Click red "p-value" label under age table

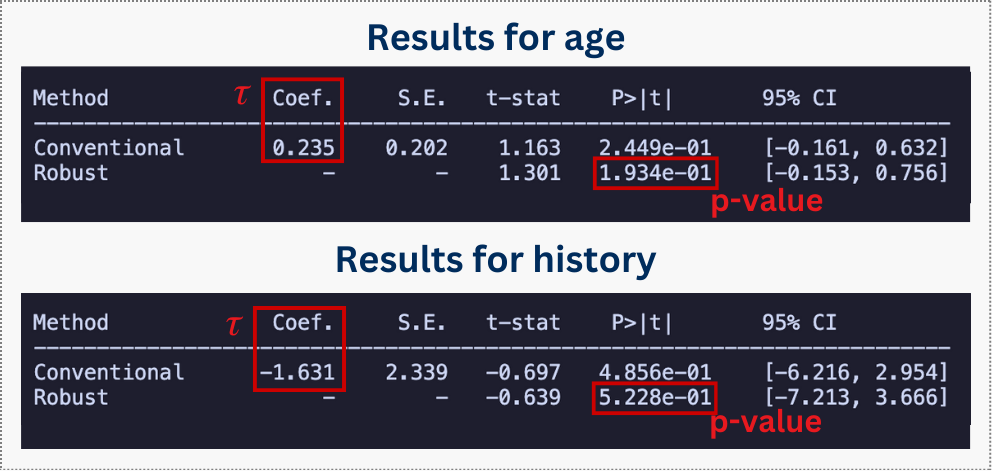click(766, 201)
